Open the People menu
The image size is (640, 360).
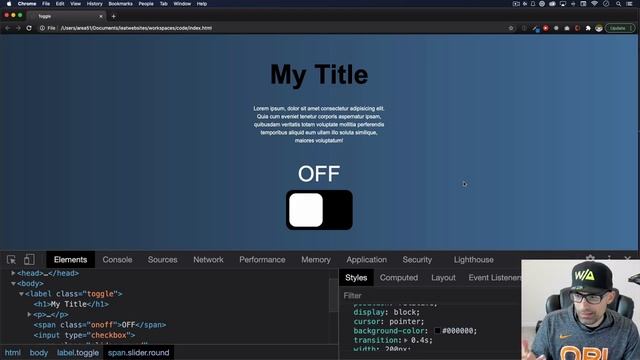[146, 4]
